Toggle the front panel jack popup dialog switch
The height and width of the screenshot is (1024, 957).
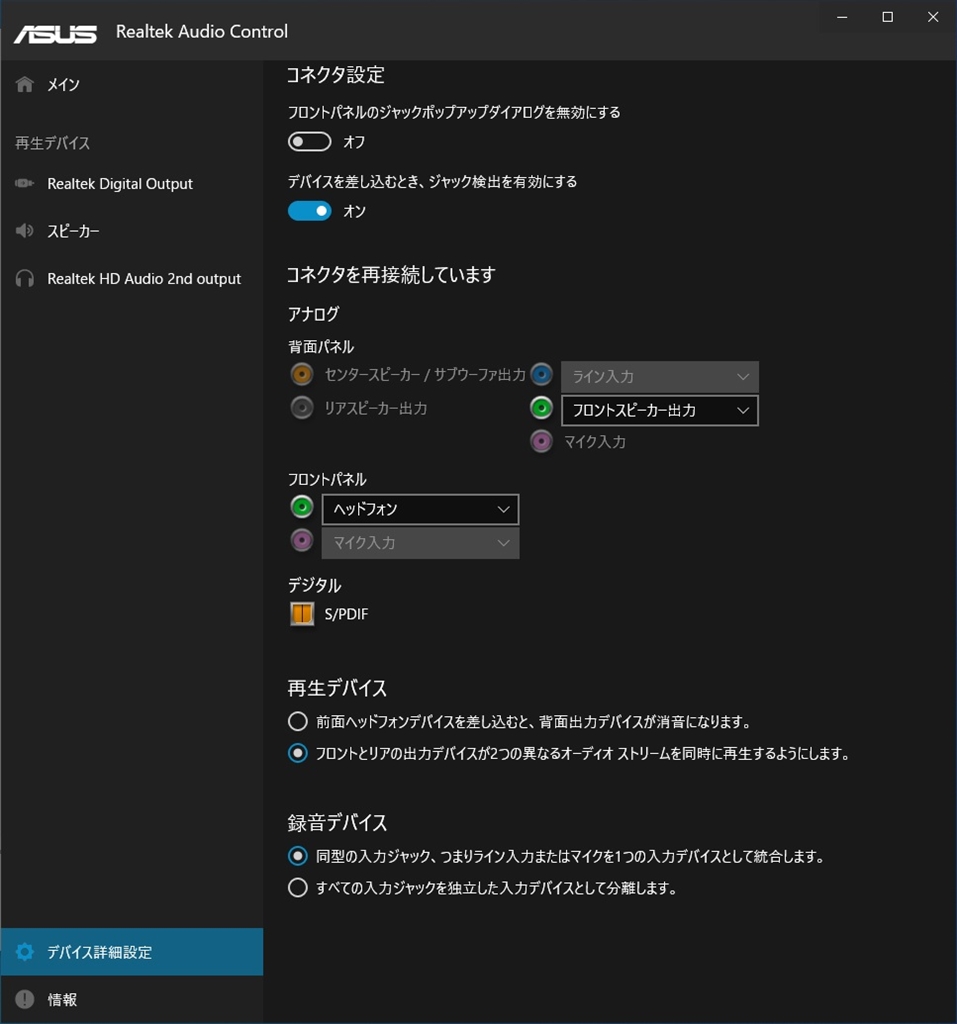pyautogui.click(x=310, y=142)
